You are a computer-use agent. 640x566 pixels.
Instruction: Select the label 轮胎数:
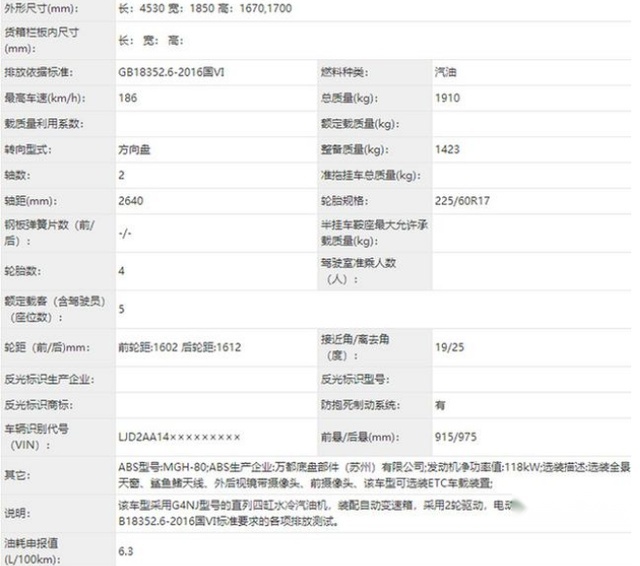[x=22, y=271]
